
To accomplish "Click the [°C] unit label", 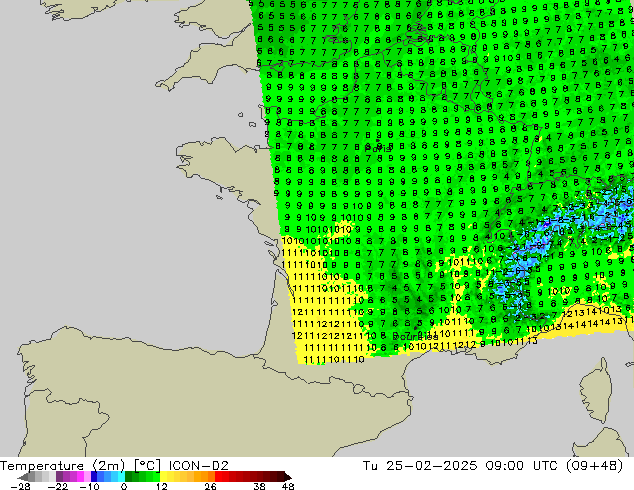I will point(147,466).
